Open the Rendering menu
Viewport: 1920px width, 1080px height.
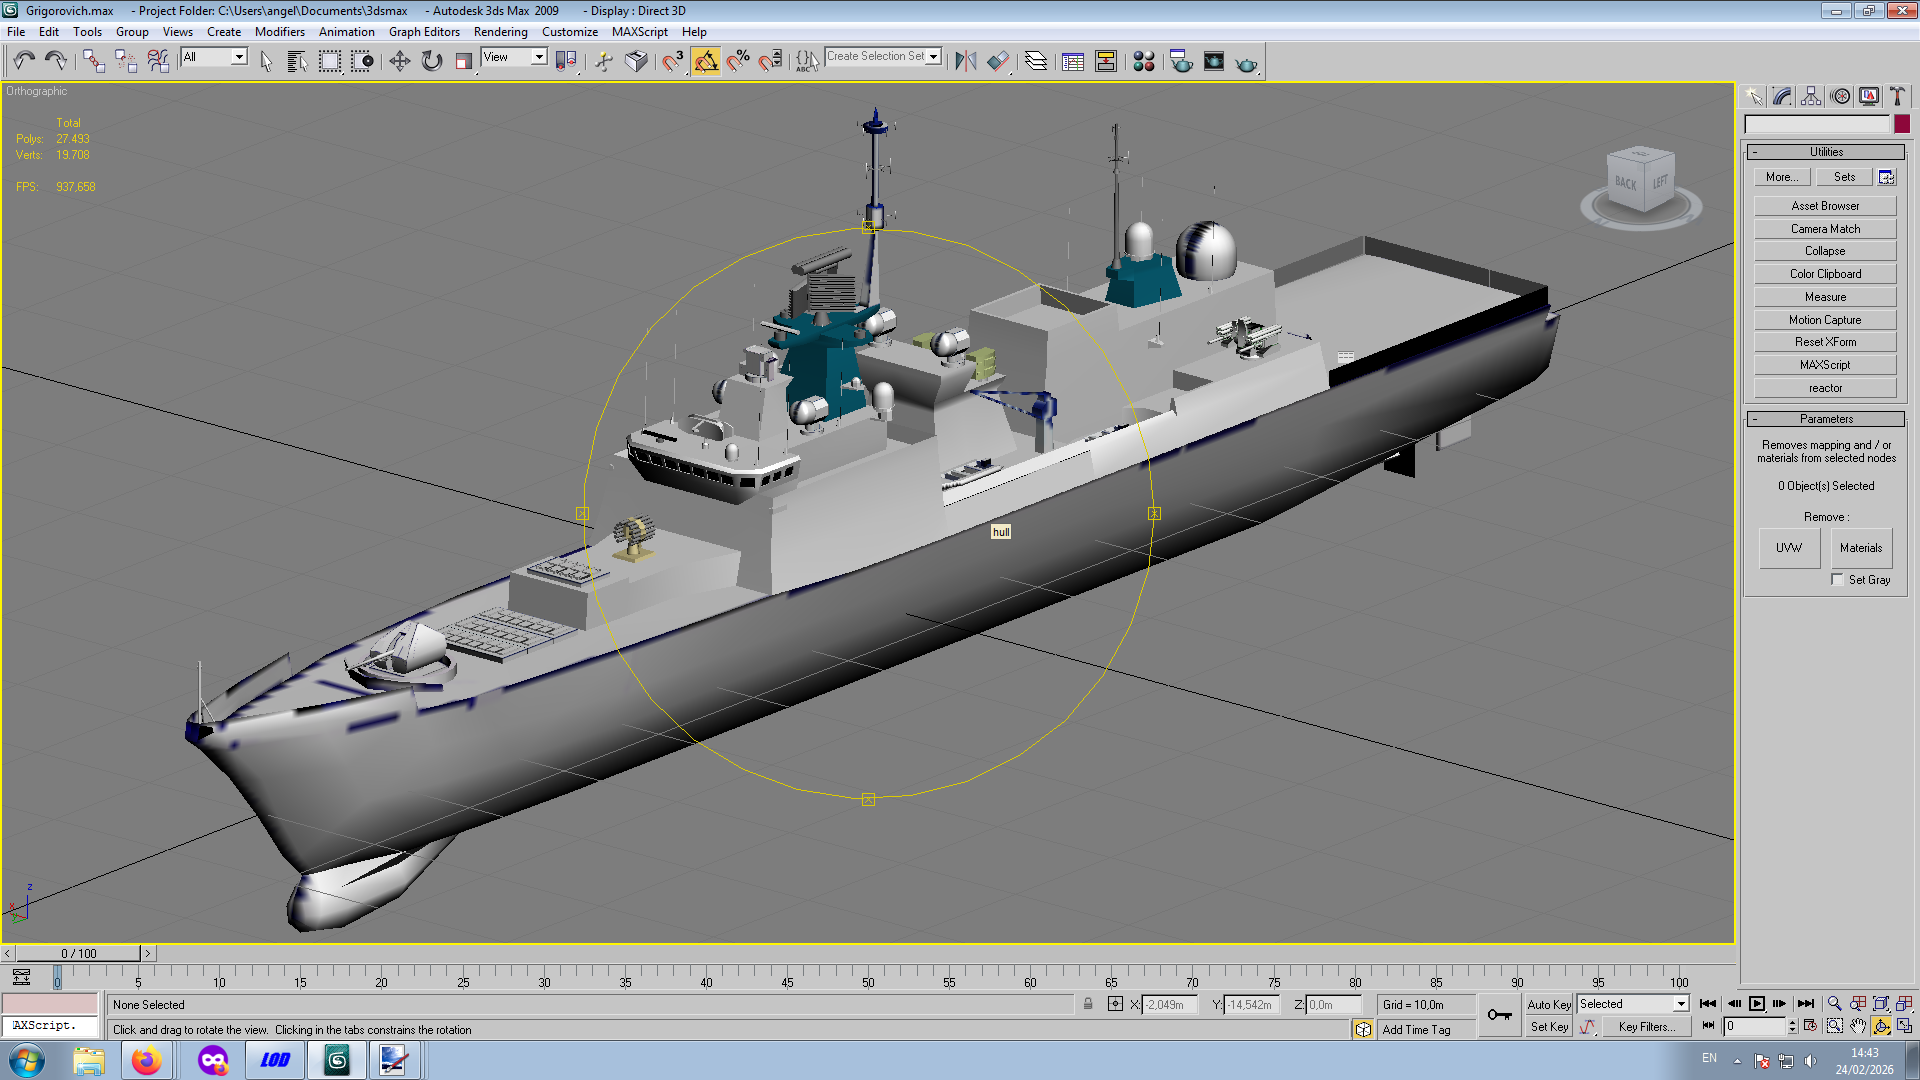(500, 32)
